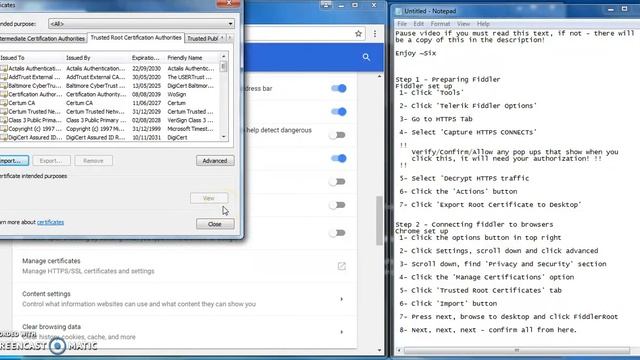The image size is (640, 360).
Task: Select the Copyright (c) 1997 Microsoft row
Action: tap(109, 129)
